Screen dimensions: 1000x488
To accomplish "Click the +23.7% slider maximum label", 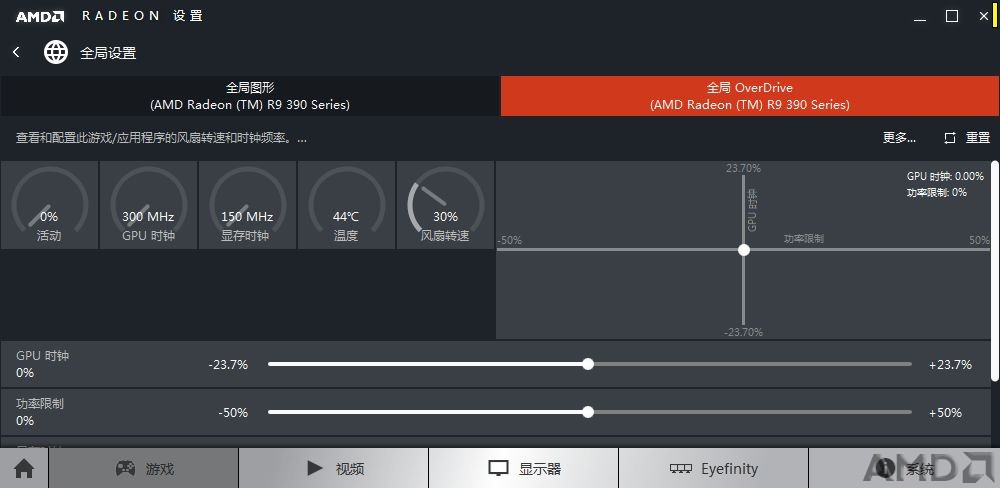I will point(950,365).
